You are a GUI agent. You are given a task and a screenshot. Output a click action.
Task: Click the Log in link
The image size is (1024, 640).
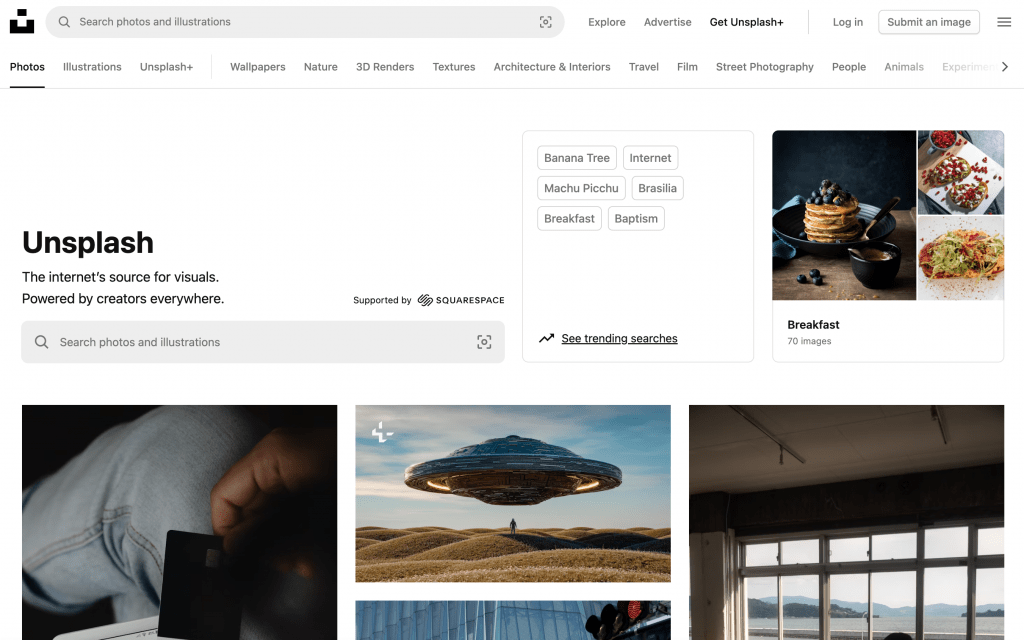(846, 21)
